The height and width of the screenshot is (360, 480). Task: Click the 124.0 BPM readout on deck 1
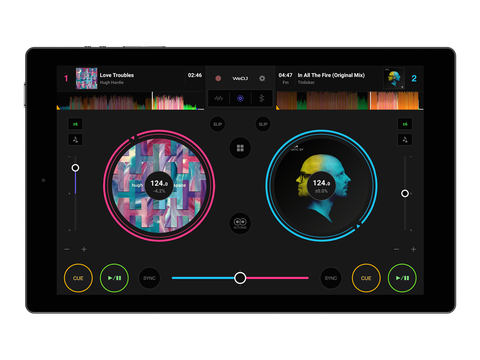(159, 183)
